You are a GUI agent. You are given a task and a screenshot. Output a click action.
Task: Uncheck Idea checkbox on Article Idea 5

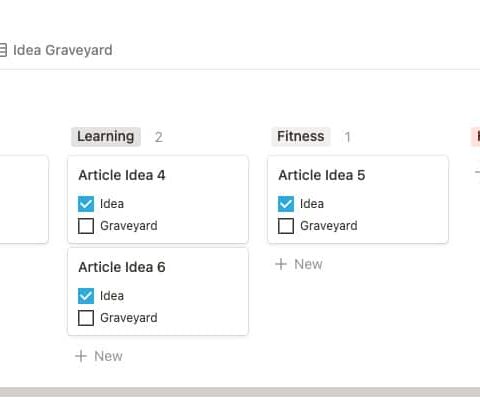click(286, 204)
